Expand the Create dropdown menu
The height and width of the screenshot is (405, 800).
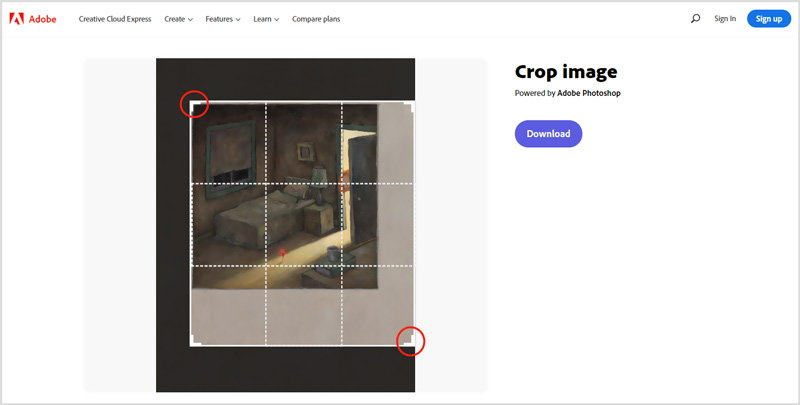click(x=179, y=19)
